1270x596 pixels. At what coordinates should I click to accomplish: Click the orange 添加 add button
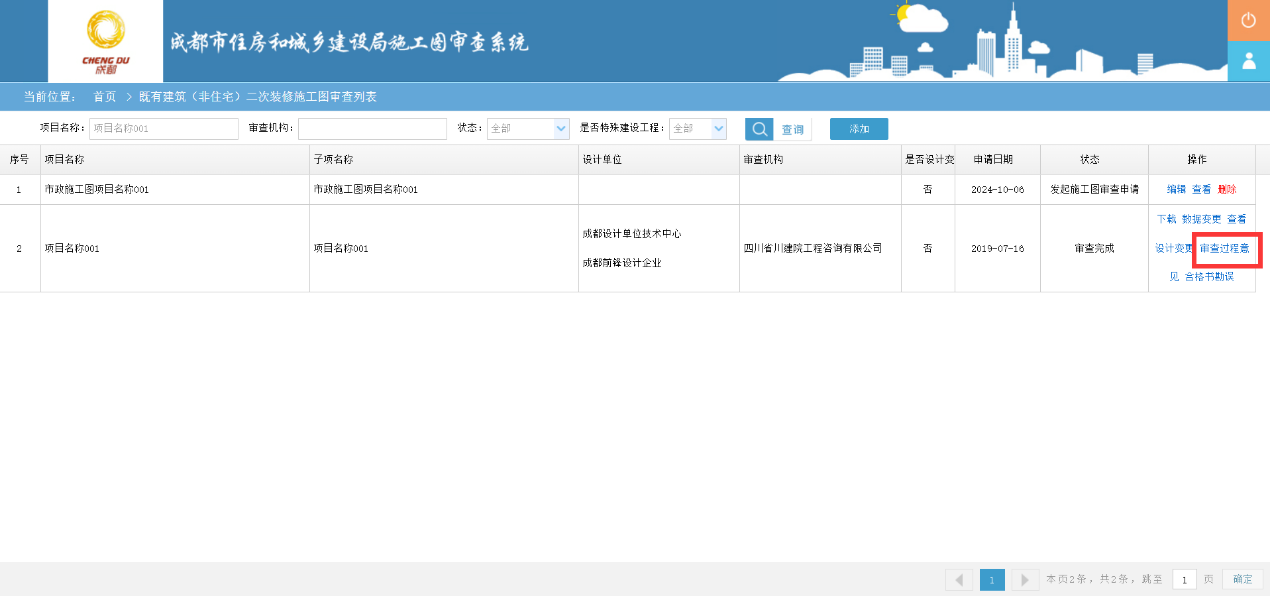click(858, 128)
